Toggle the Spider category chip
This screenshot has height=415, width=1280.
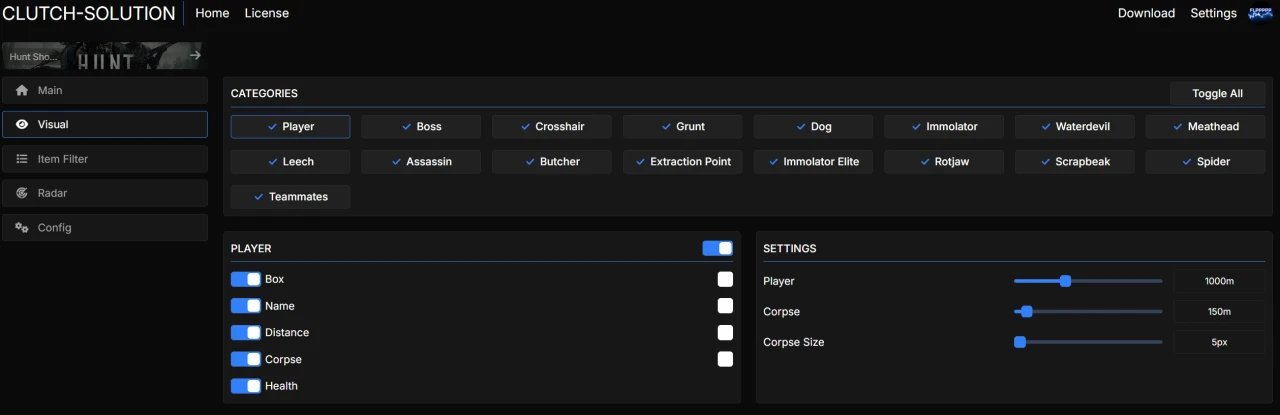pos(1205,161)
